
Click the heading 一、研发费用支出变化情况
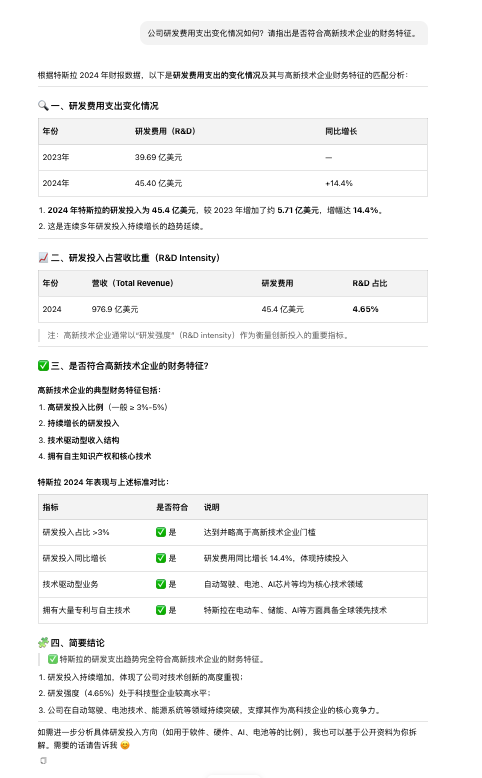(x=104, y=106)
